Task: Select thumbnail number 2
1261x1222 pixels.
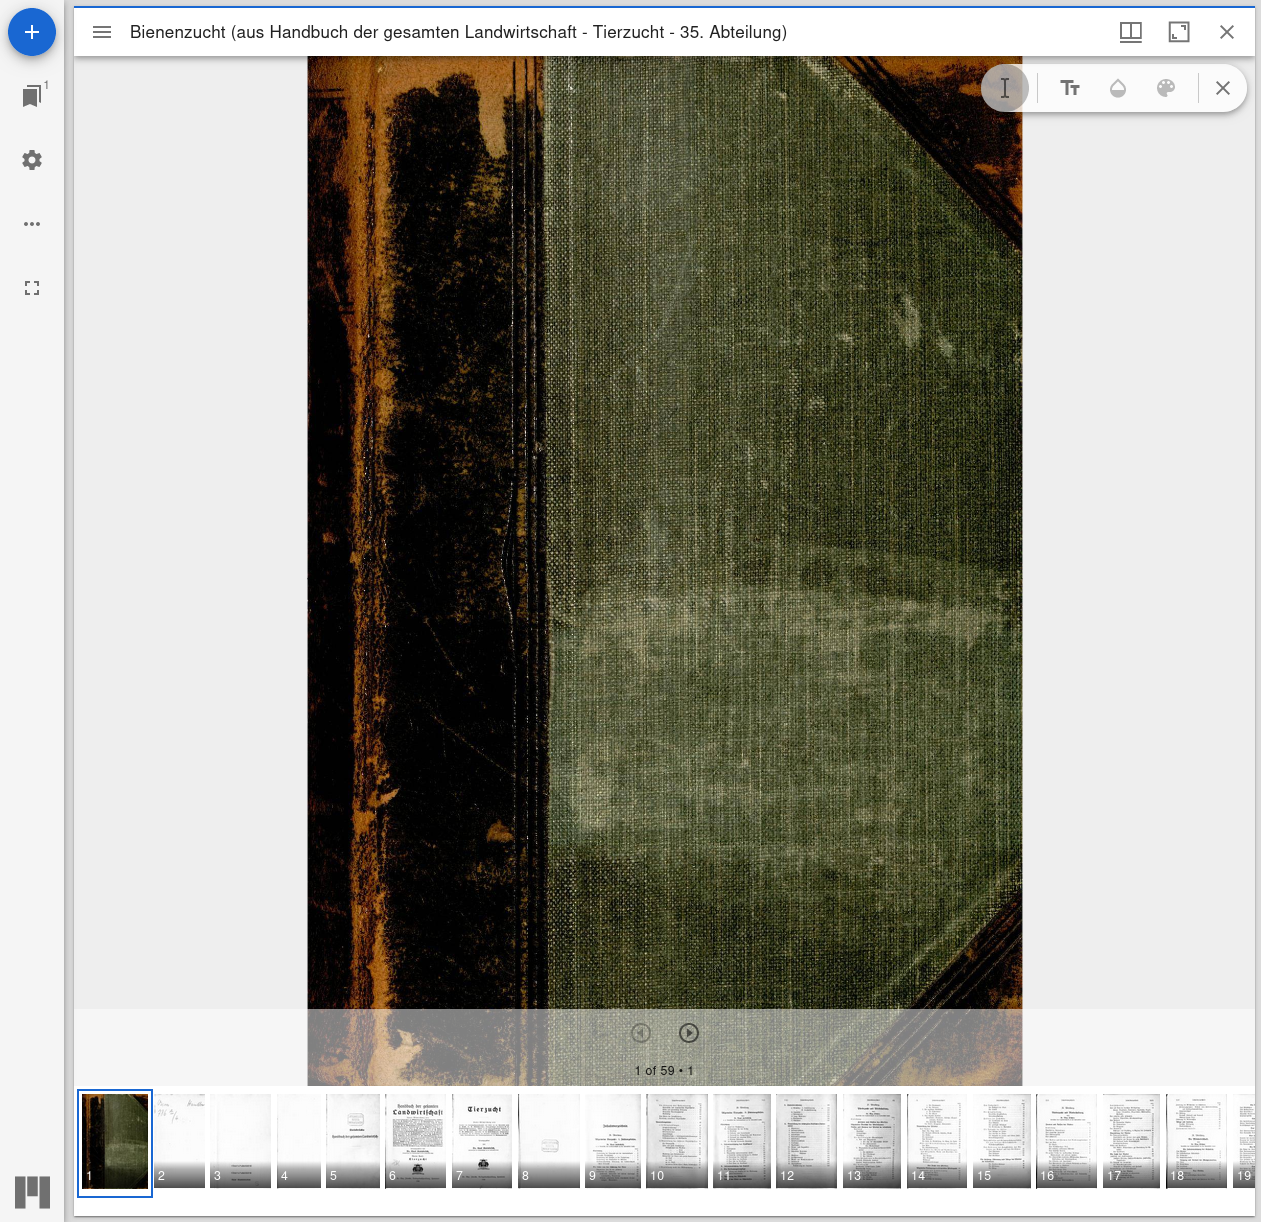Action: point(180,1141)
